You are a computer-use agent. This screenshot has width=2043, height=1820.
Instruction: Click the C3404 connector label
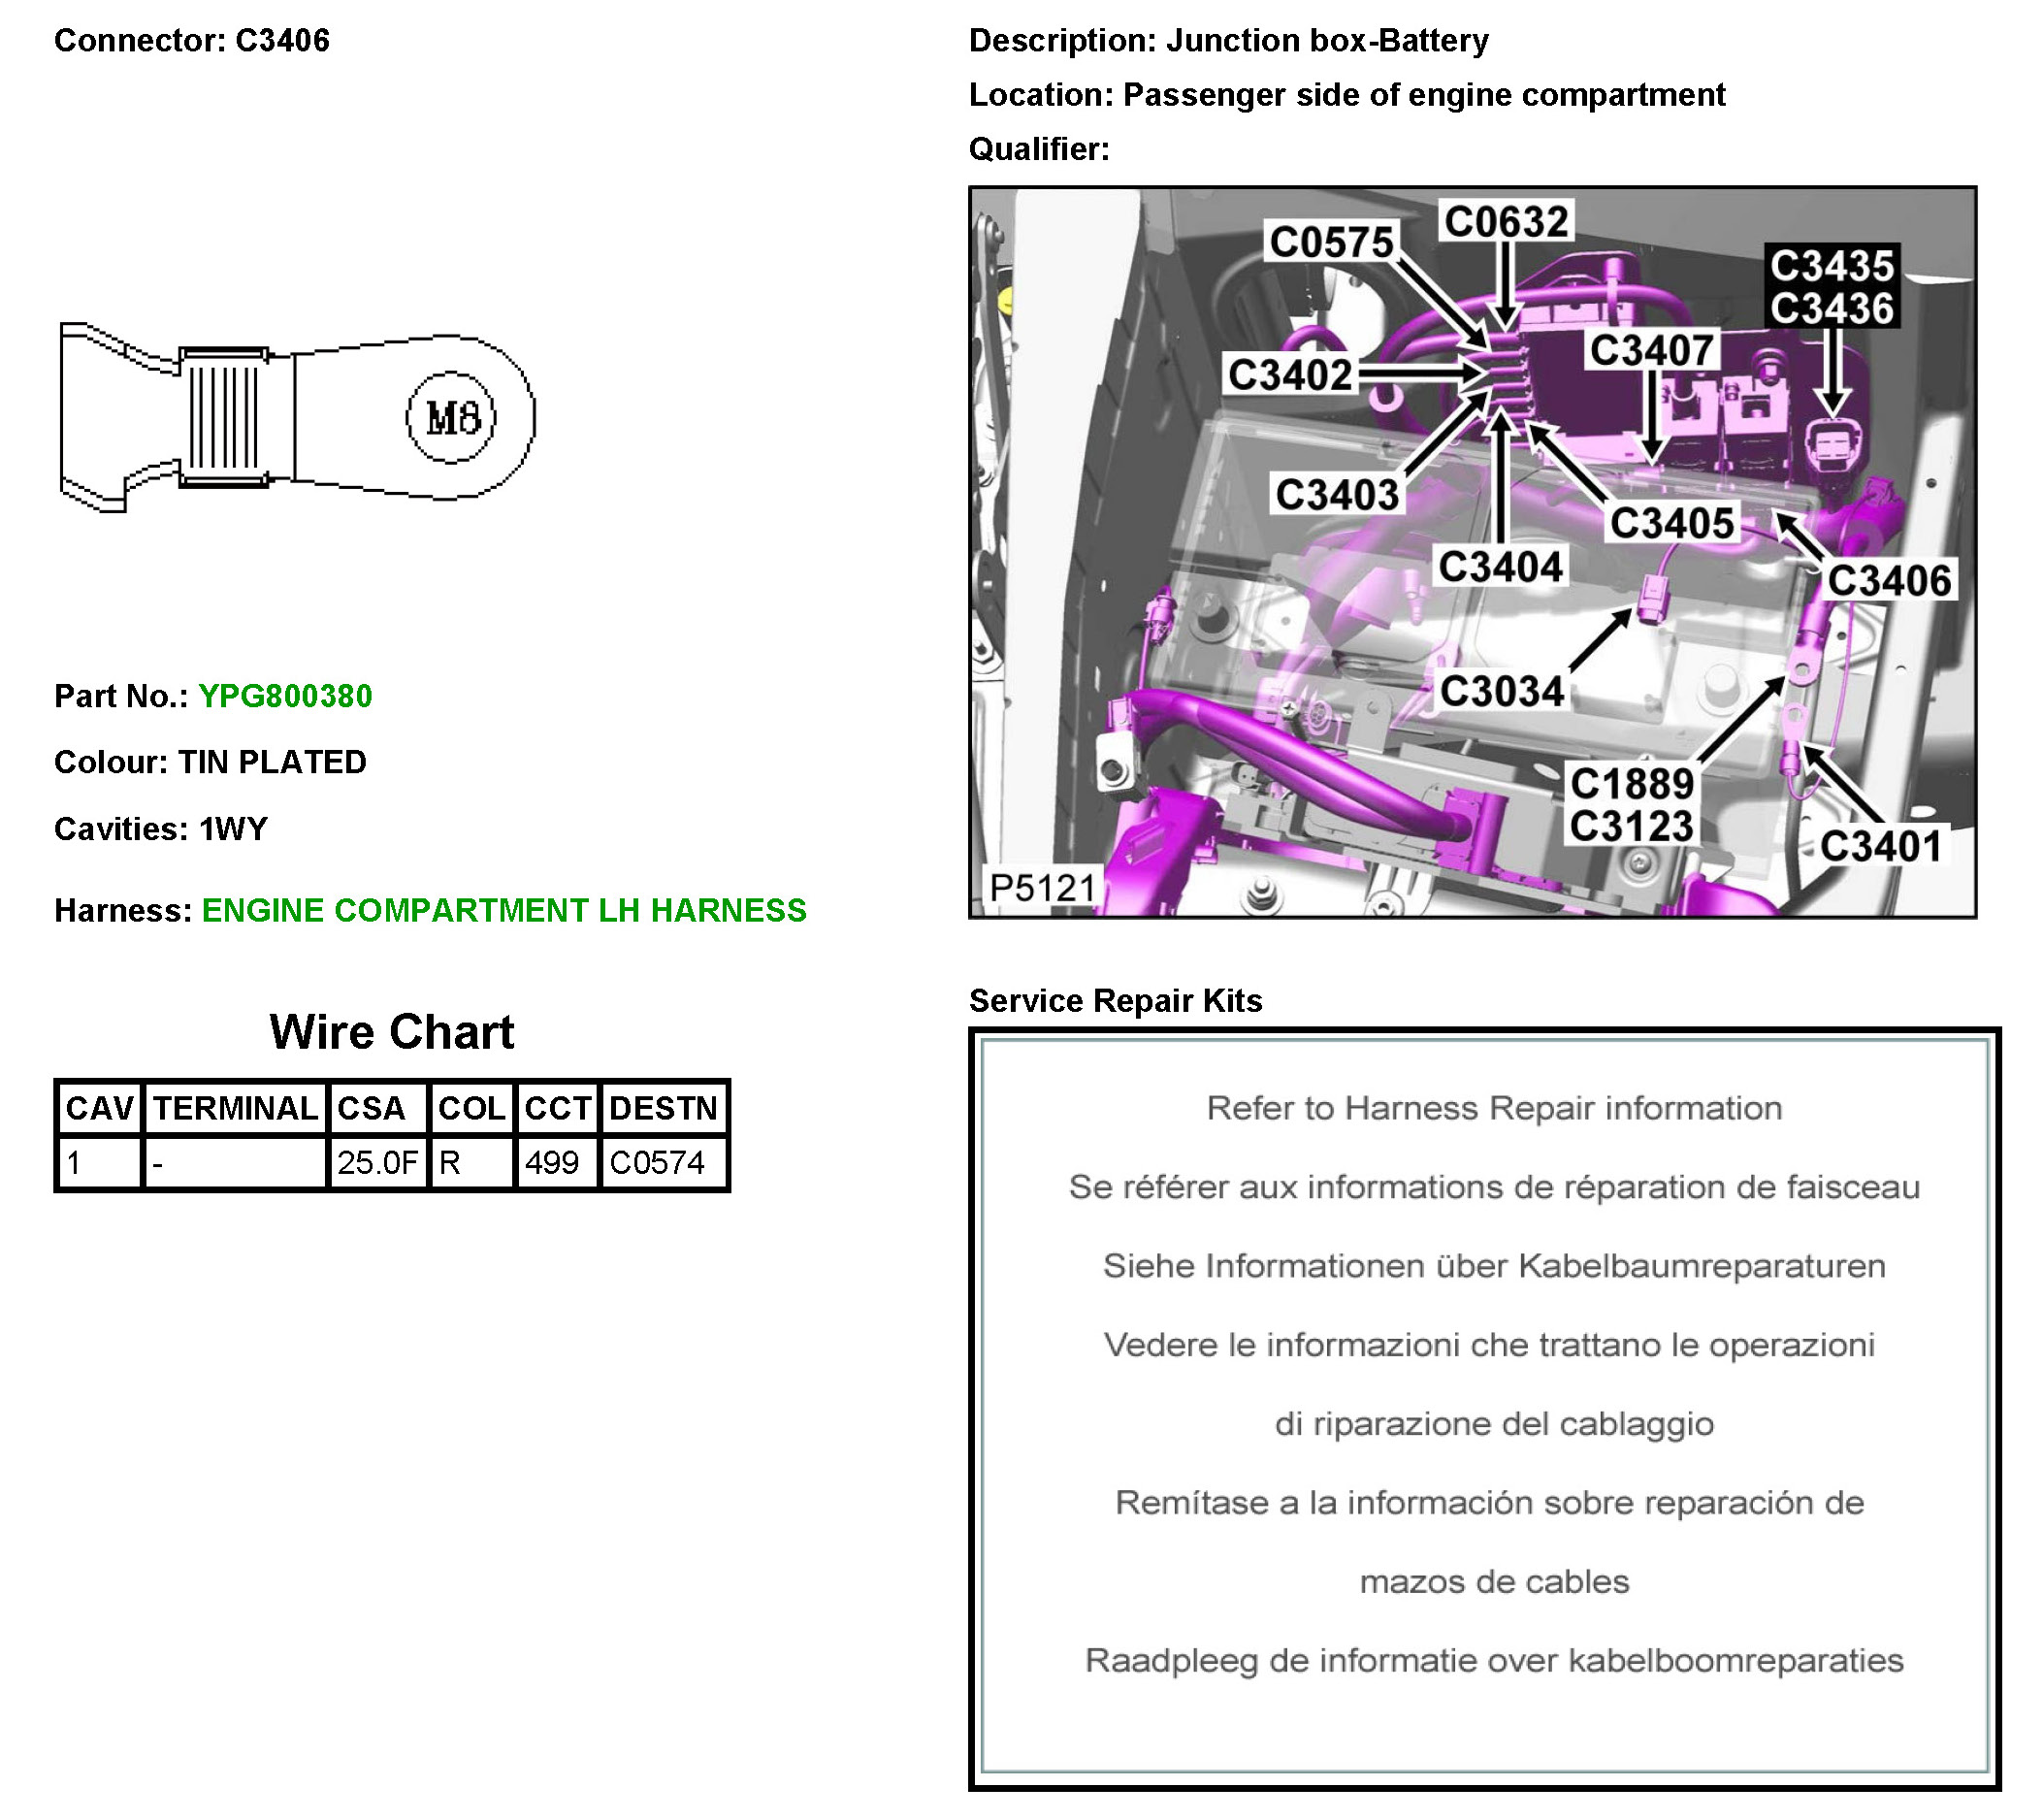pyautogui.click(x=1500, y=567)
